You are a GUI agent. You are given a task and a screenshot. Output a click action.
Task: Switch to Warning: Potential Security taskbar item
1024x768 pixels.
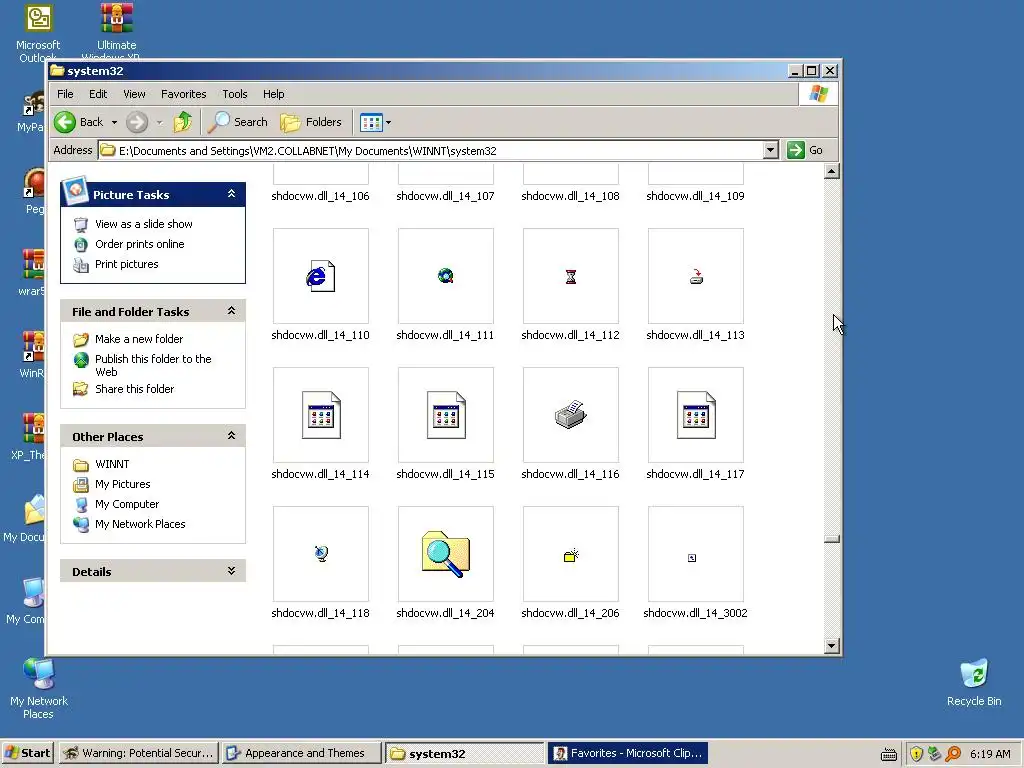(138, 753)
